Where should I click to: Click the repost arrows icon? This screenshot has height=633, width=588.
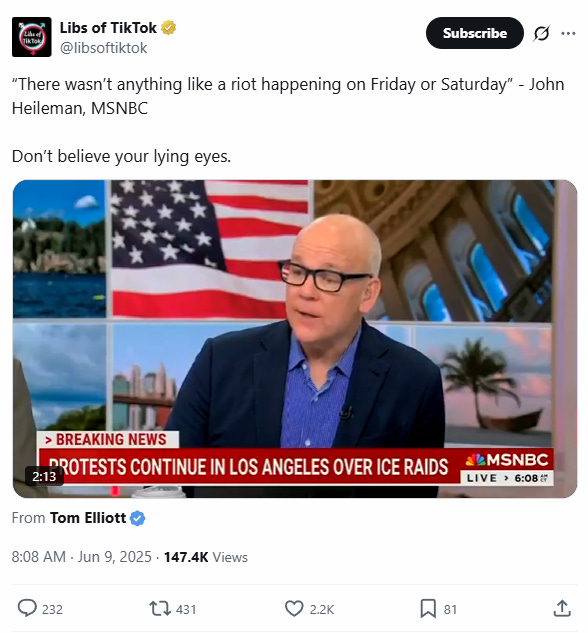coord(160,608)
